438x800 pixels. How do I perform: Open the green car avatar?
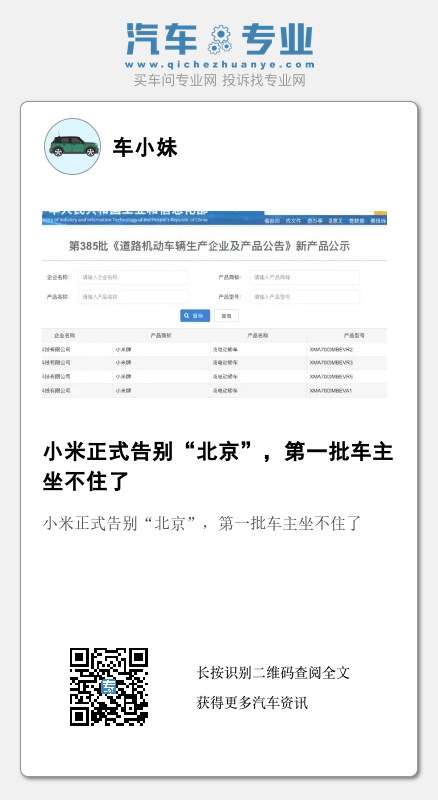pyautogui.click(x=72, y=146)
